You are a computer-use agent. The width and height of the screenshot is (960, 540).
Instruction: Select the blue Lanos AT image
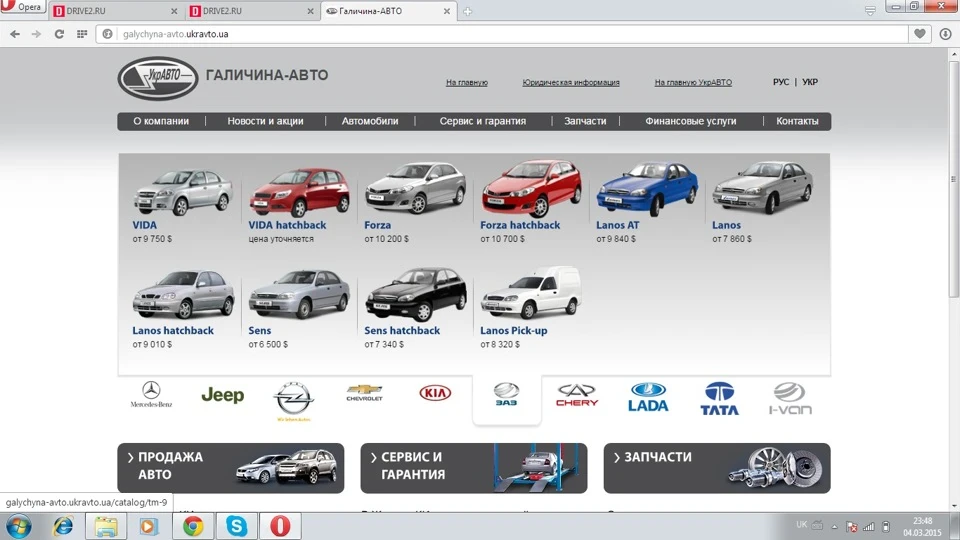(x=647, y=188)
